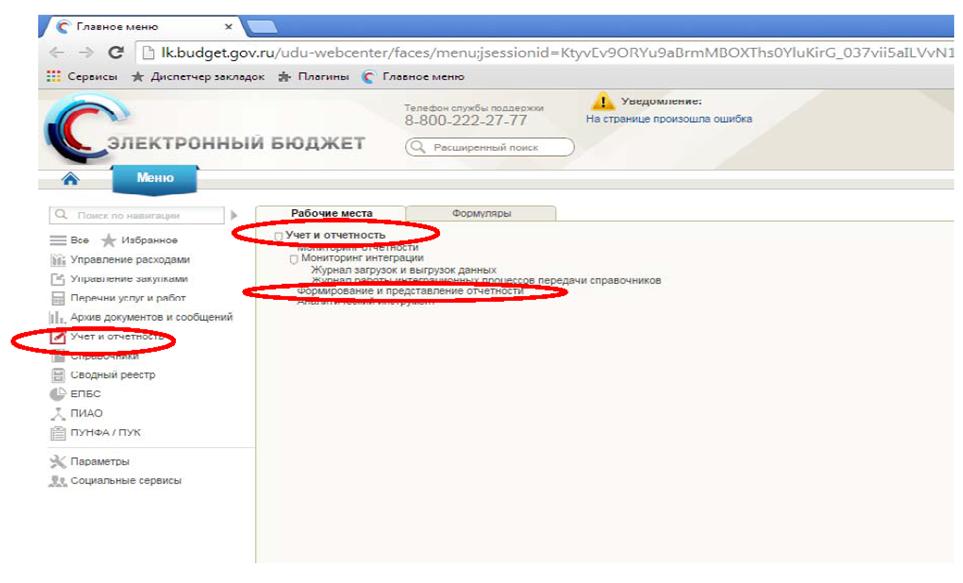Open Управление расходами sidebar icon
963x583 pixels.
58,260
